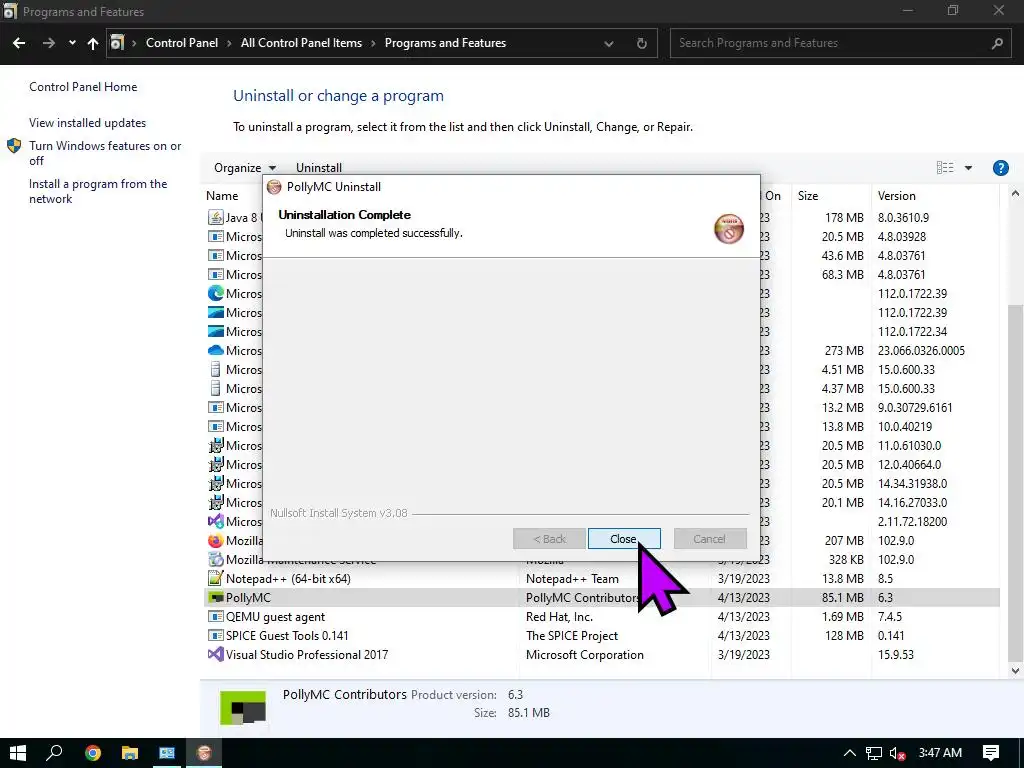
Task: Sort by Name column header
Action: tap(222, 196)
